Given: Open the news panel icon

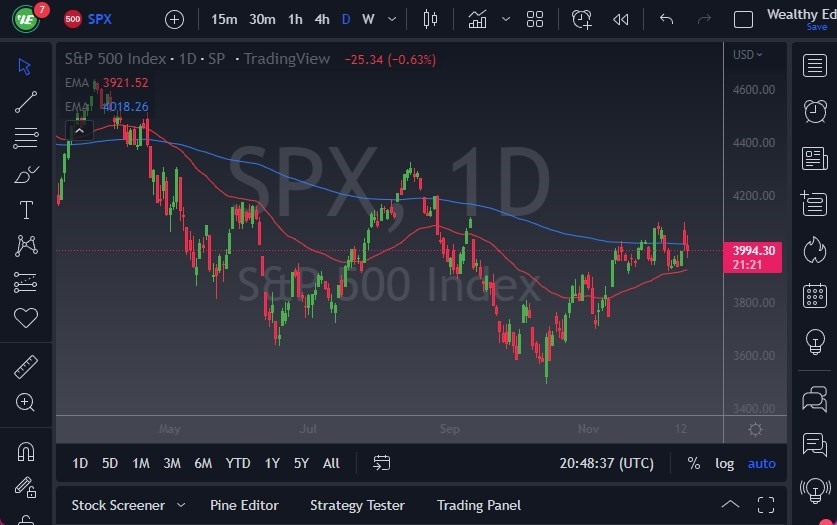Looking at the screenshot, I should 815,158.
